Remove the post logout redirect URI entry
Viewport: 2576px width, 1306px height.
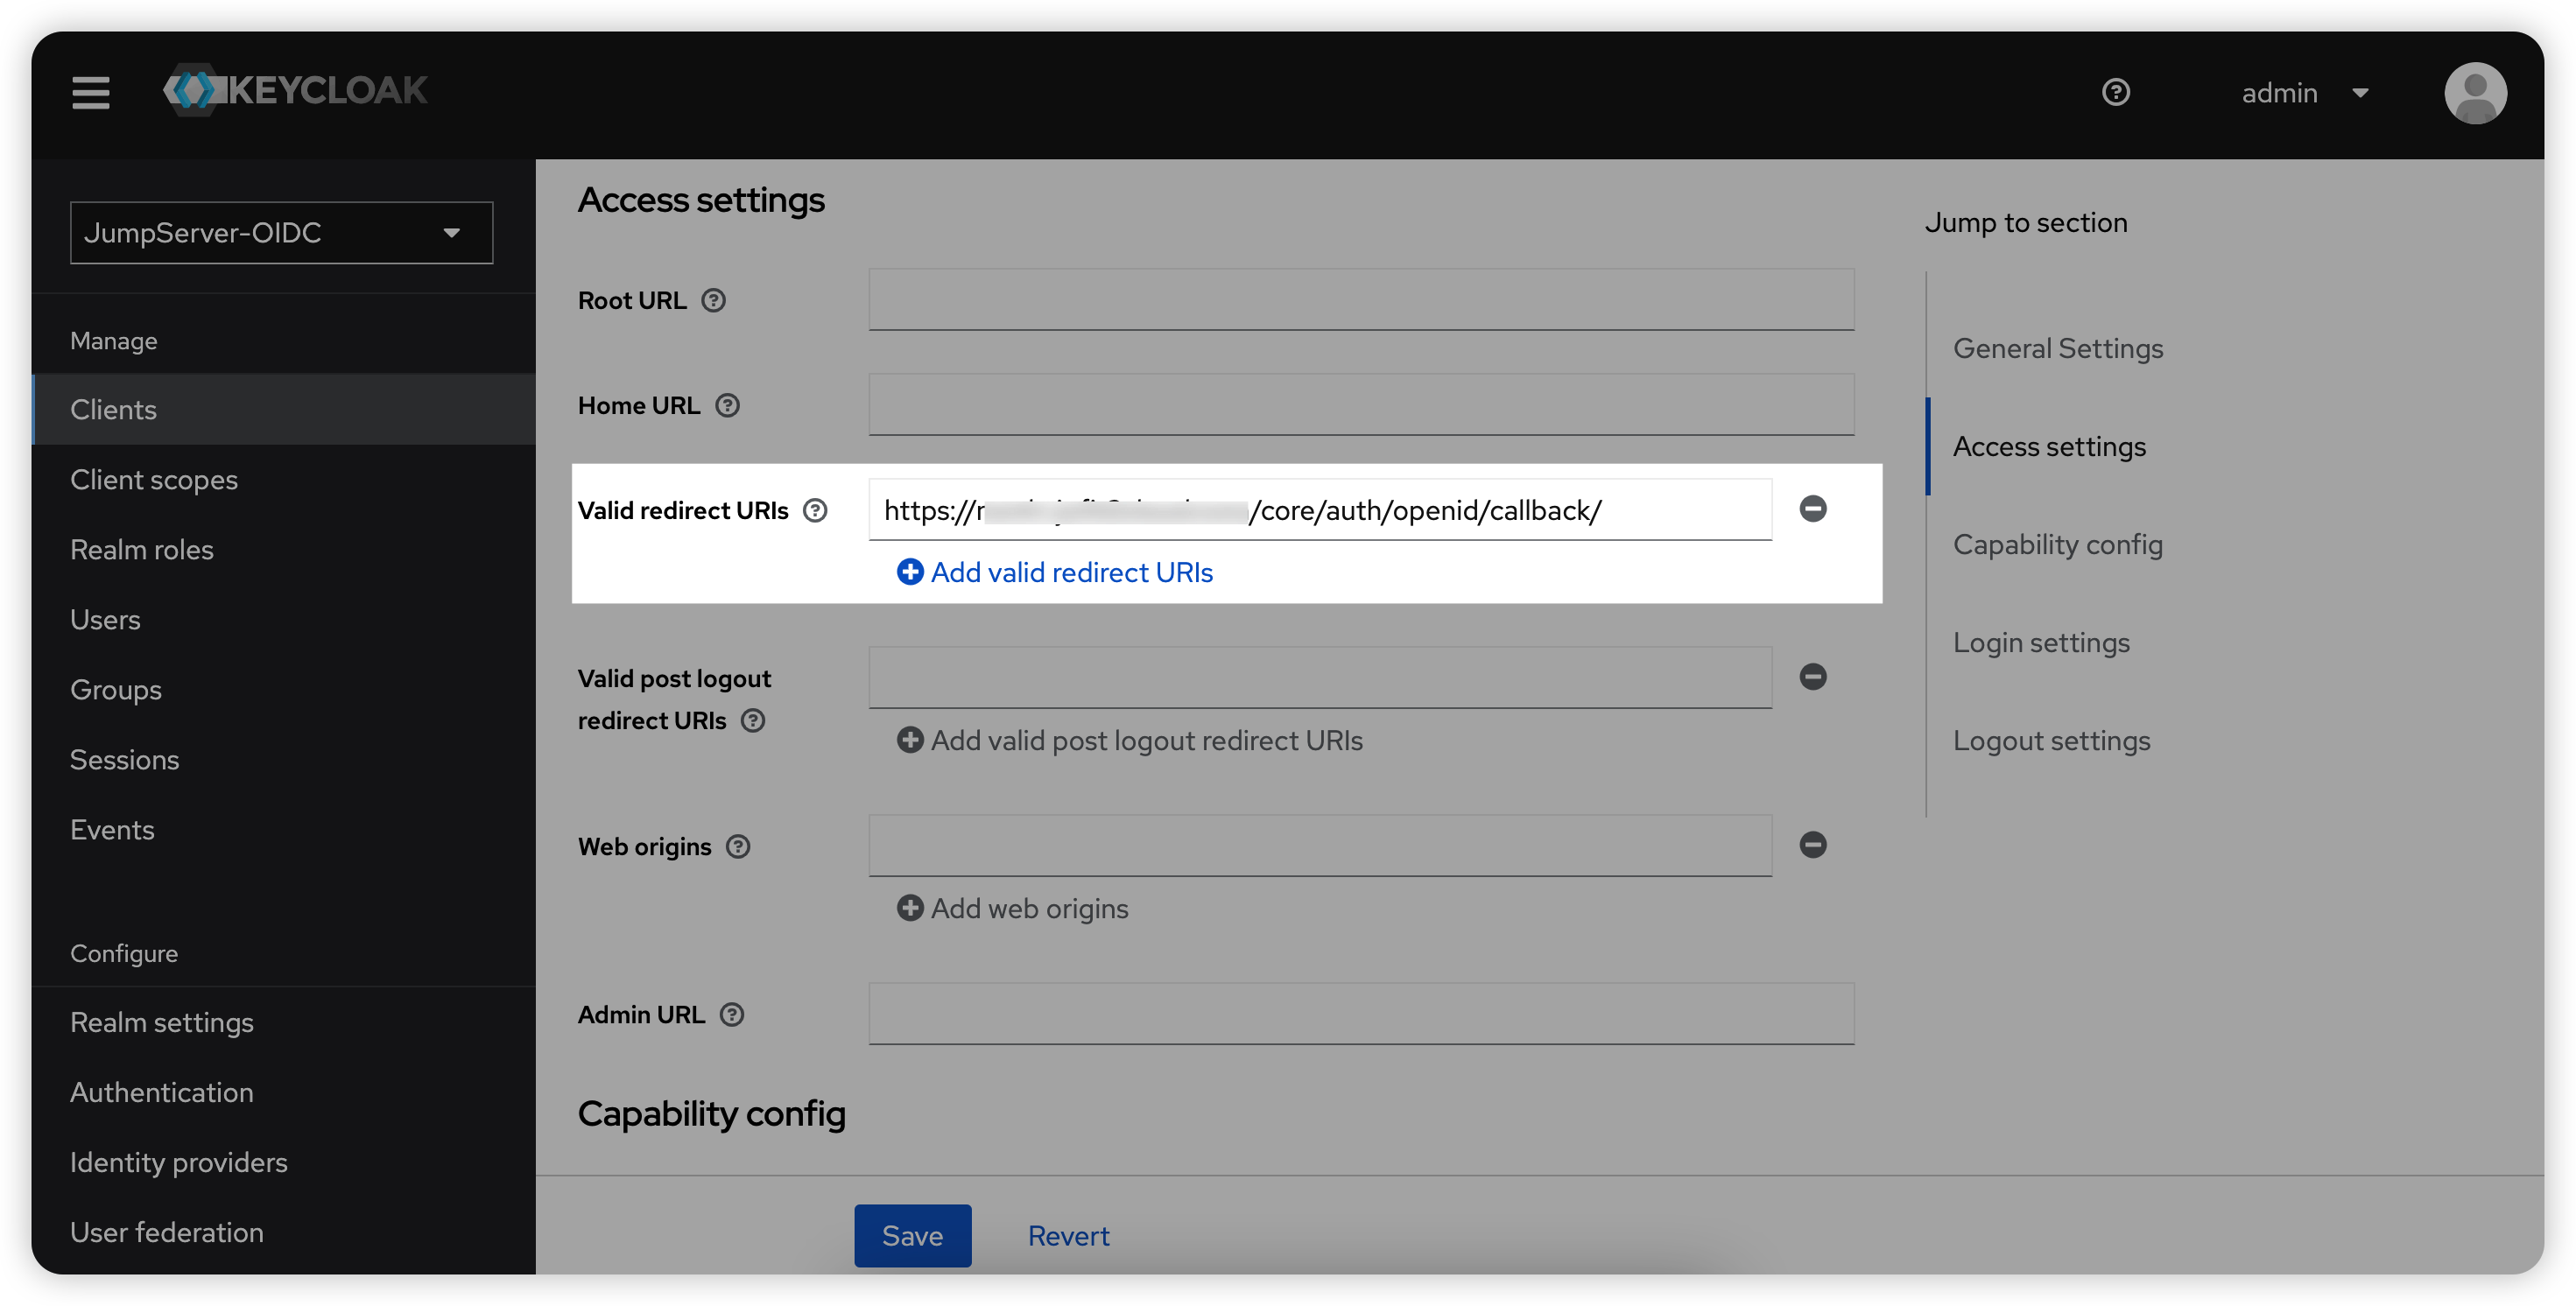tap(1812, 677)
